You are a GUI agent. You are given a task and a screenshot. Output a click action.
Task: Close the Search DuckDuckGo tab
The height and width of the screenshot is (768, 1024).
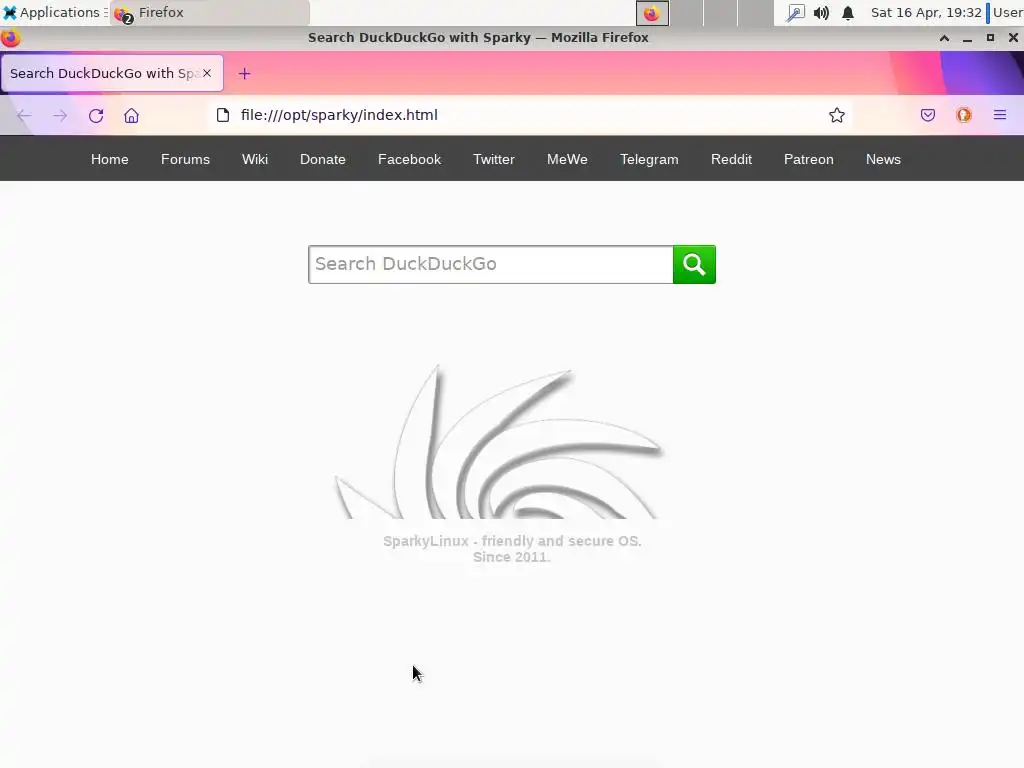207,73
